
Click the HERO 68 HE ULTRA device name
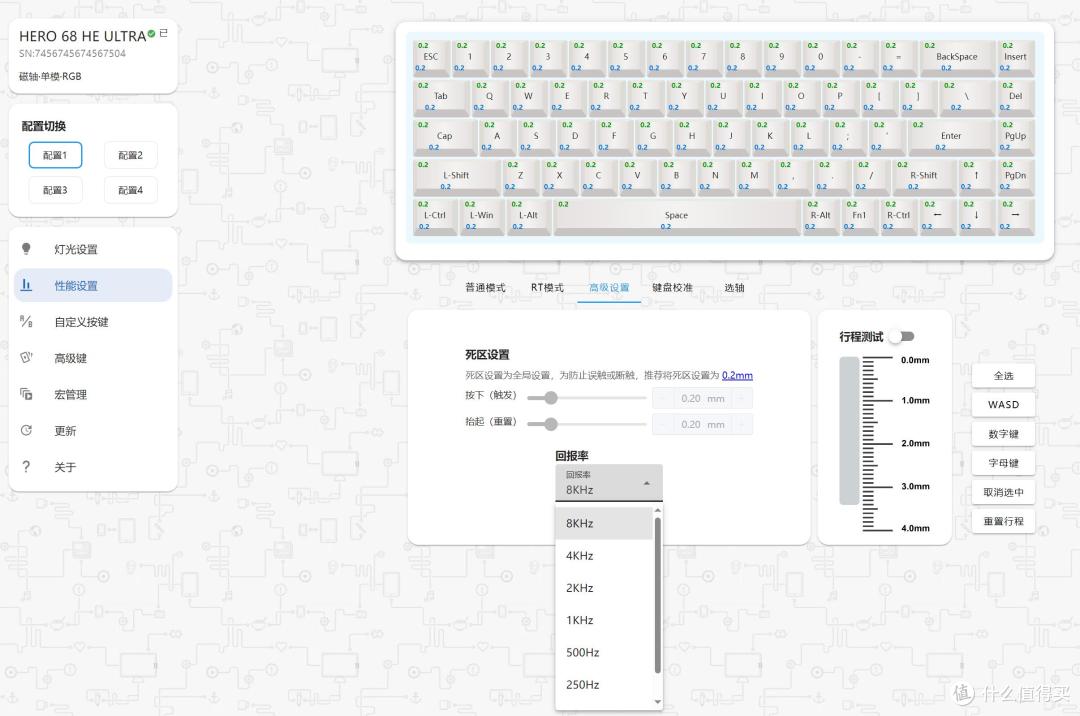pos(83,36)
